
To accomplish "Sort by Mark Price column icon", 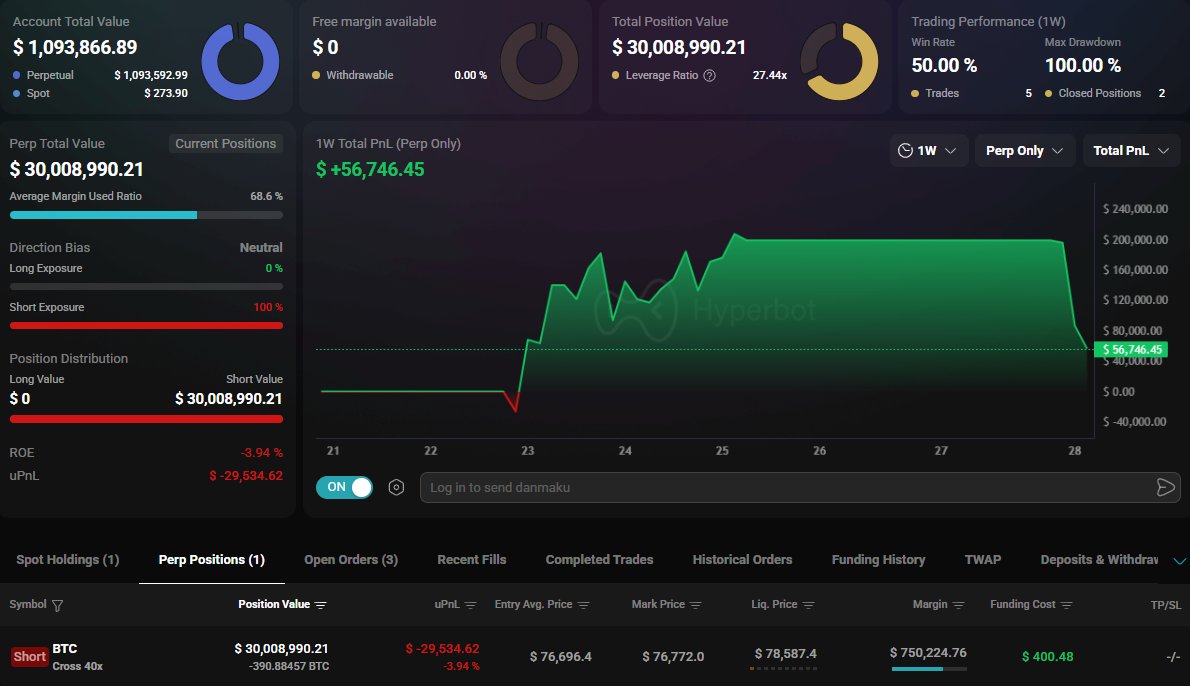I will pos(695,605).
